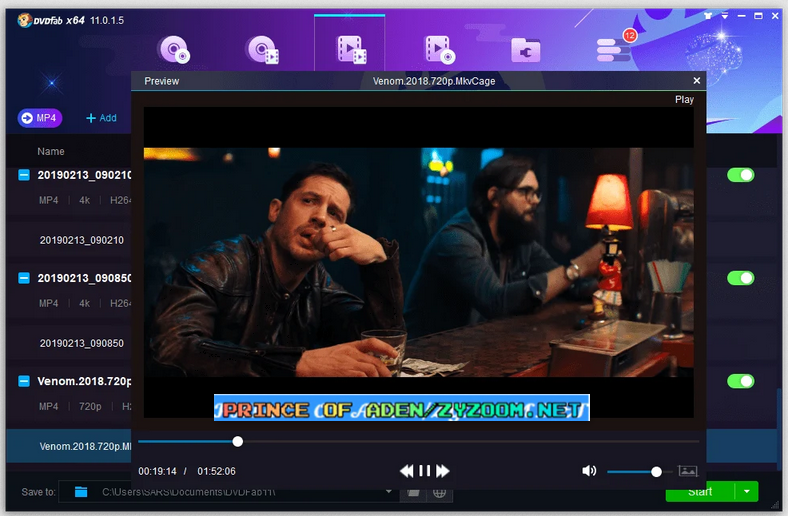The image size is (788, 516).
Task: Take a snapshot with the image icon
Action: (x=687, y=471)
